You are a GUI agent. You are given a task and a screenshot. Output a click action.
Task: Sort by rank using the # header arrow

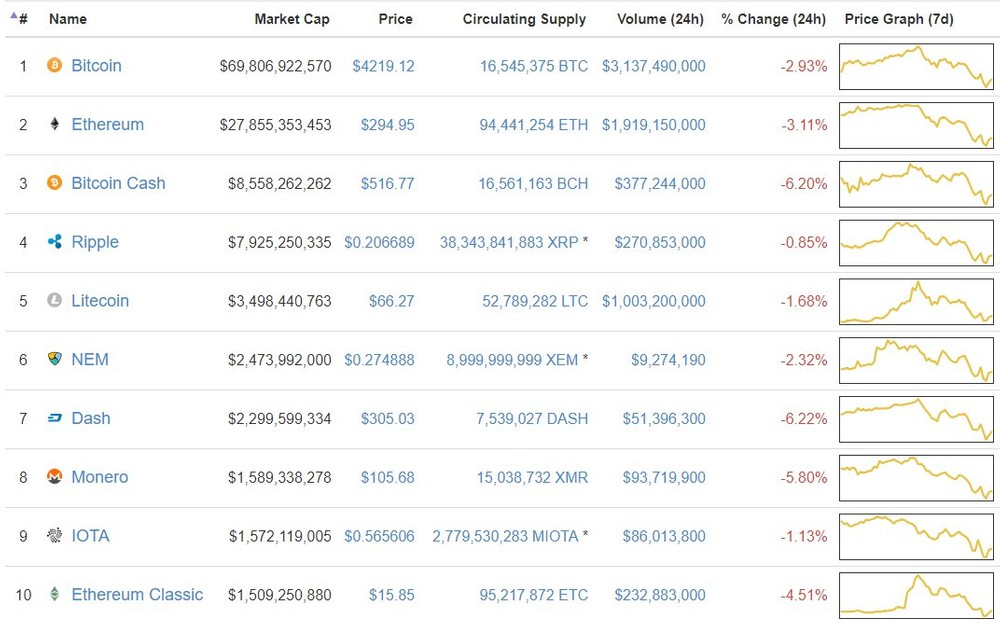click(13, 15)
